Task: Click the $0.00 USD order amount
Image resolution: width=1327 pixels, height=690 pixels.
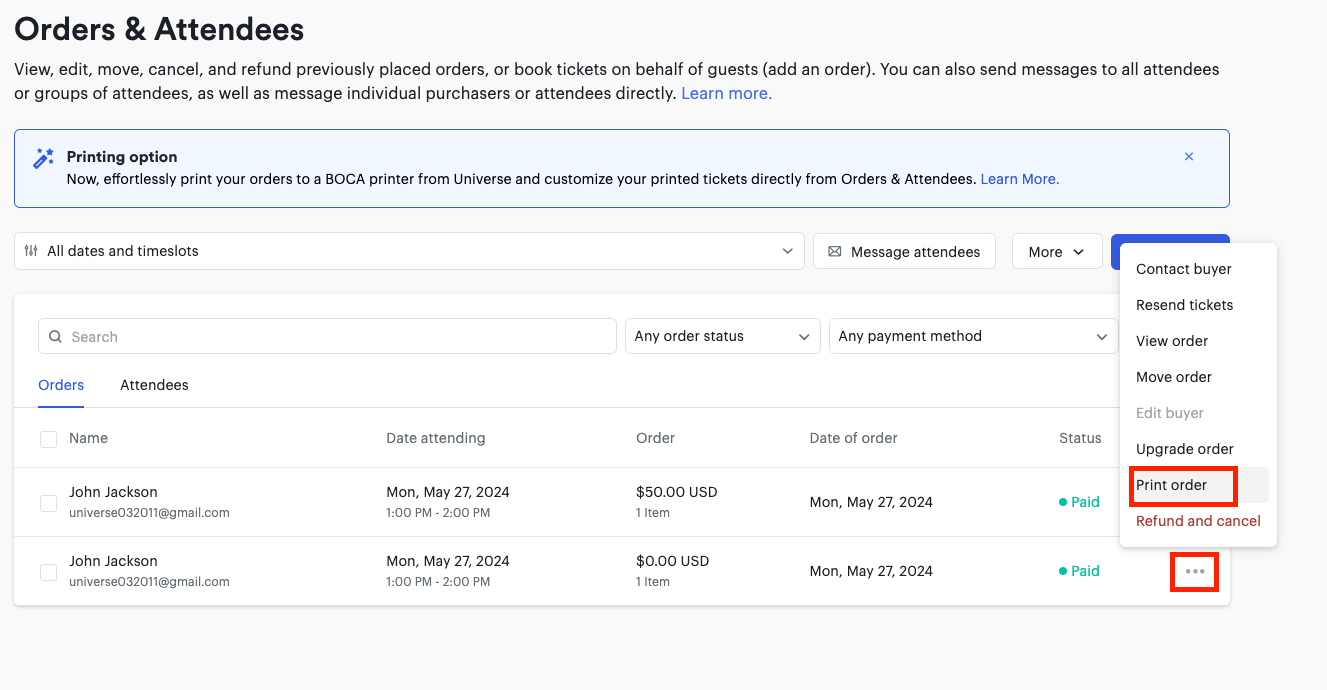Action: click(x=673, y=561)
